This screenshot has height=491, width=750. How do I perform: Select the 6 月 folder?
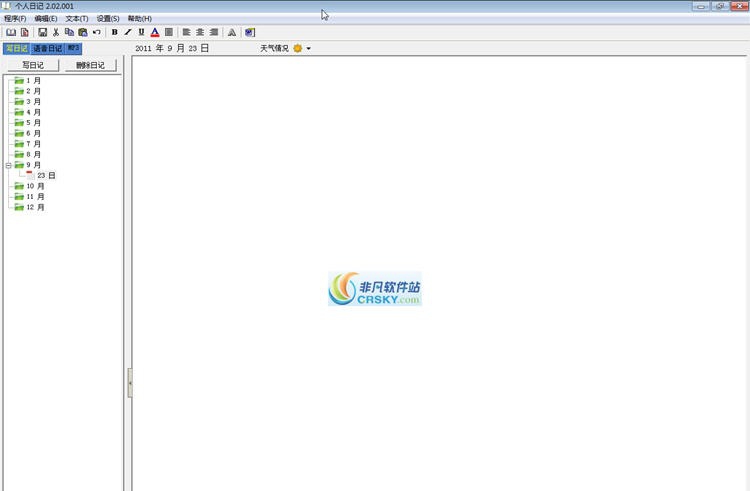tap(28, 133)
